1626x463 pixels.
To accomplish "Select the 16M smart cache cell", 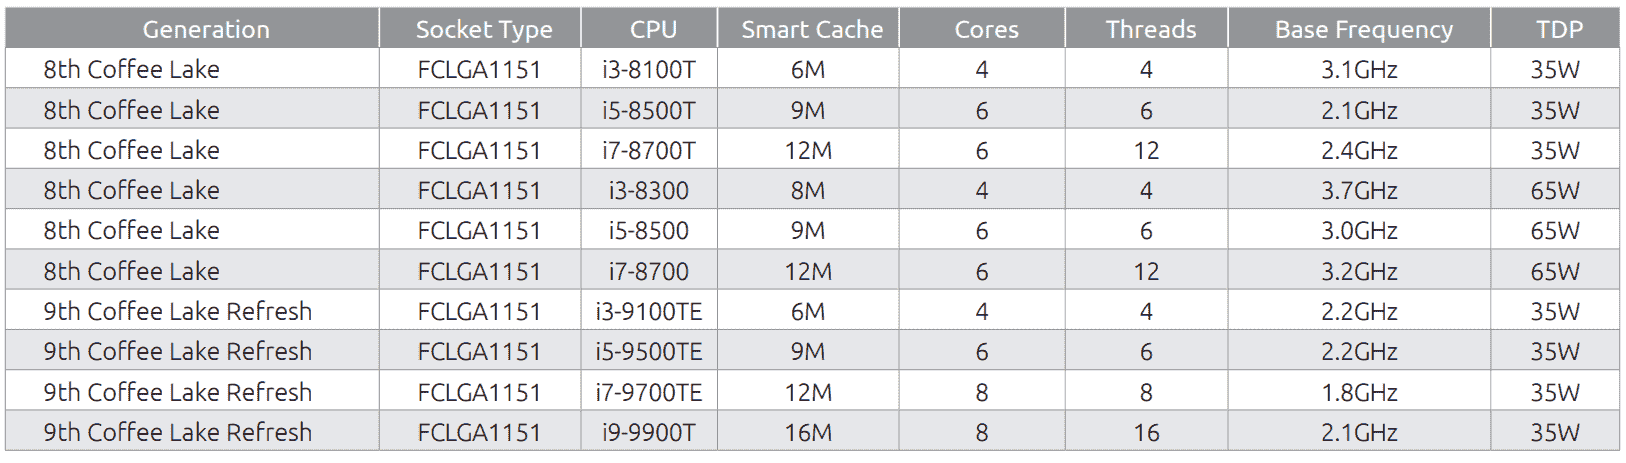I will click(808, 432).
